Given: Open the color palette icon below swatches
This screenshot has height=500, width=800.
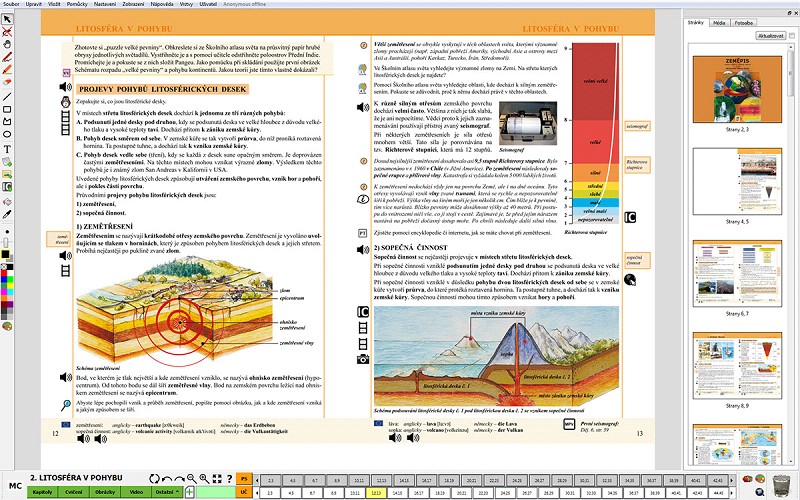Looking at the screenshot, I should (7, 326).
